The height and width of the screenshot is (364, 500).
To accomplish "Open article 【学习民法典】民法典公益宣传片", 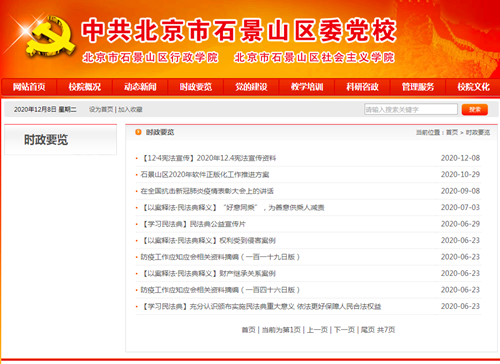I will pyautogui.click(x=193, y=224).
